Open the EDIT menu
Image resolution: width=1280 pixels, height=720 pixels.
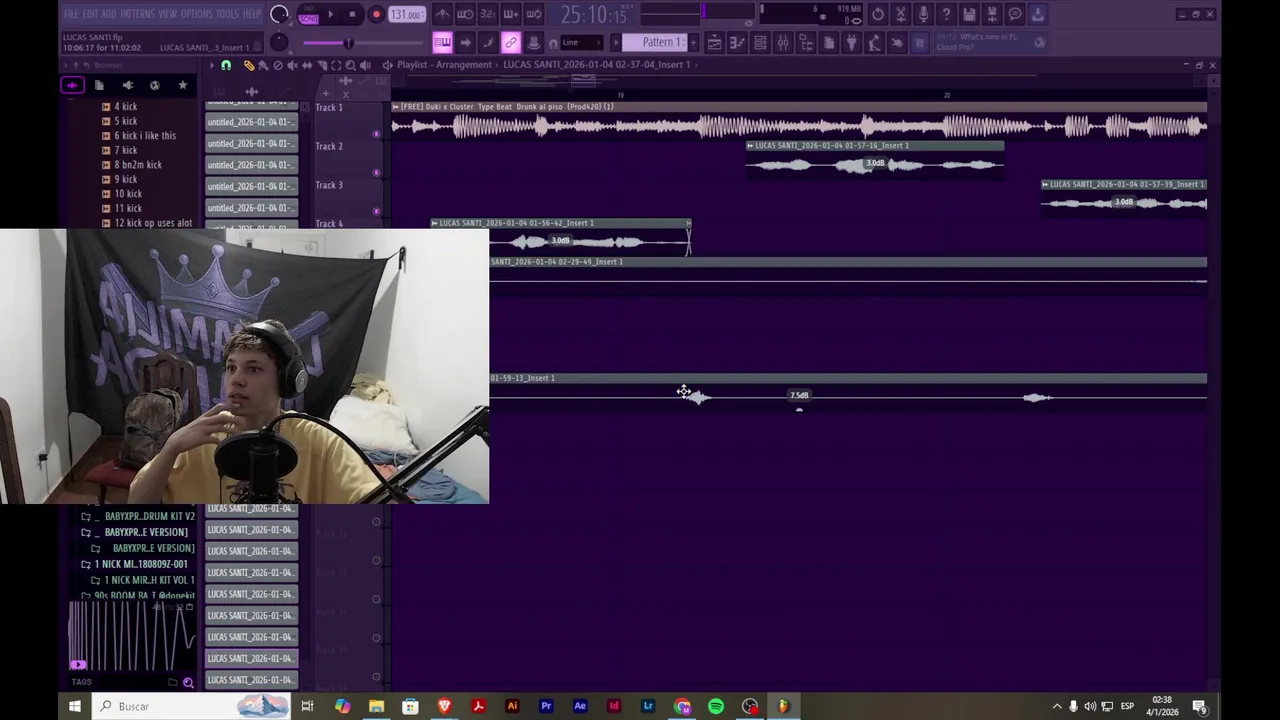pyautogui.click(x=90, y=14)
